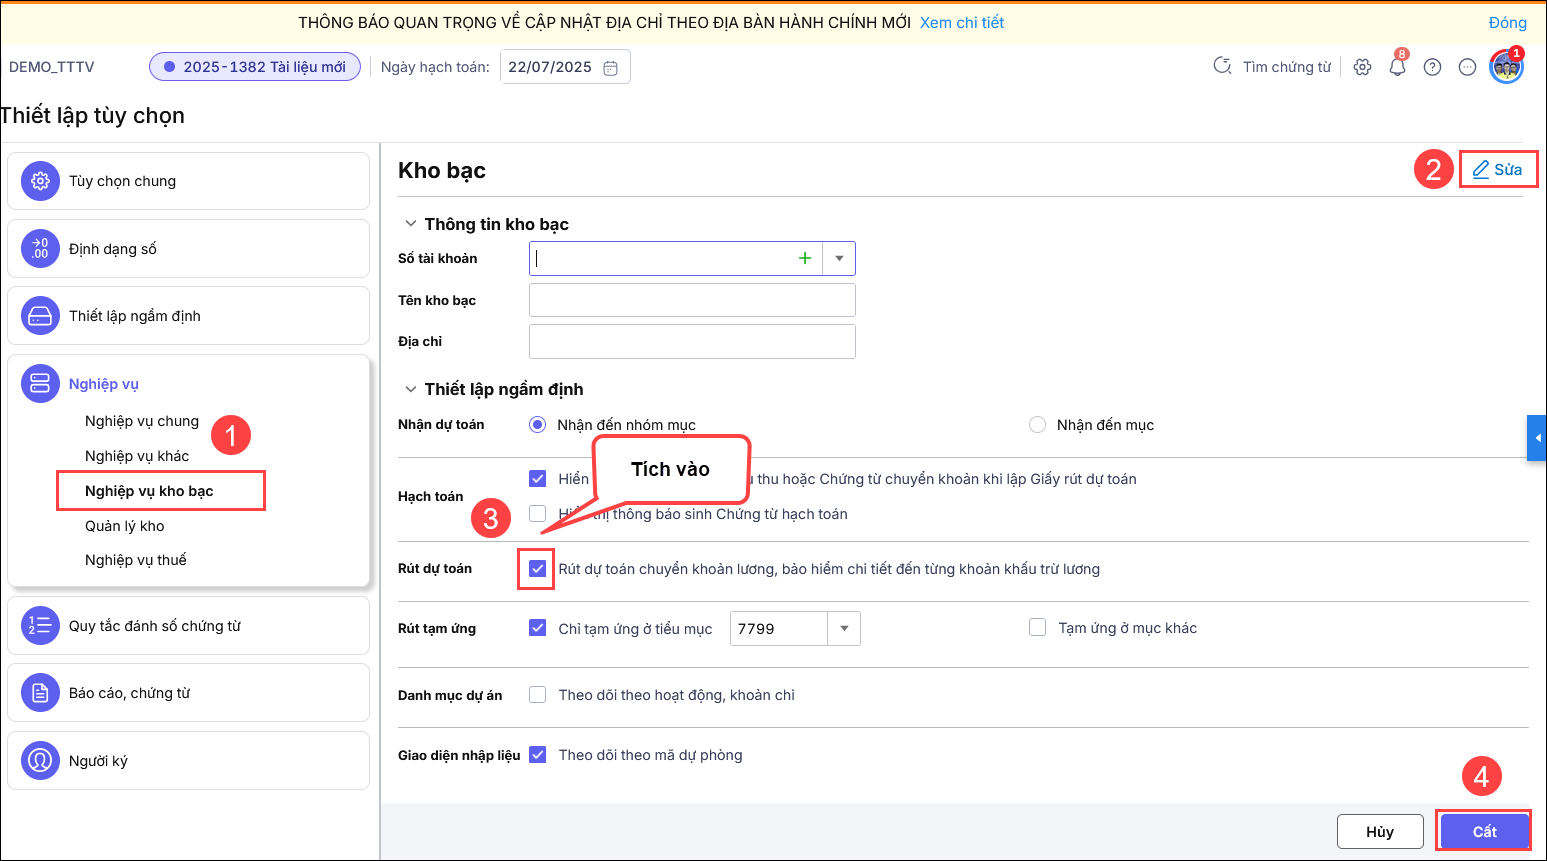This screenshot has width=1547, height=861.
Task: Click the Tên kho bạc input field
Action: pos(692,300)
